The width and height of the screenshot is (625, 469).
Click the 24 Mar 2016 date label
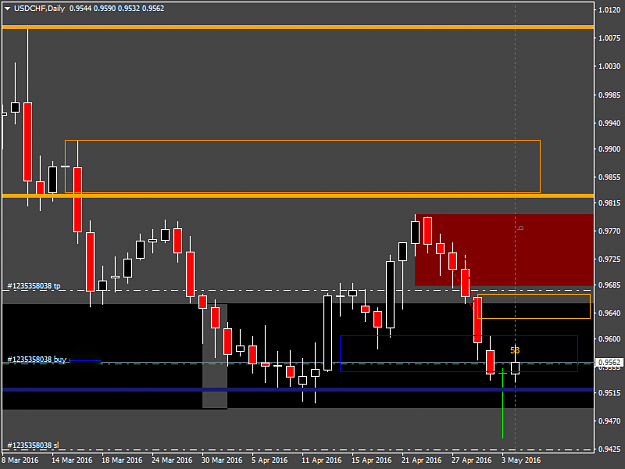(172, 460)
